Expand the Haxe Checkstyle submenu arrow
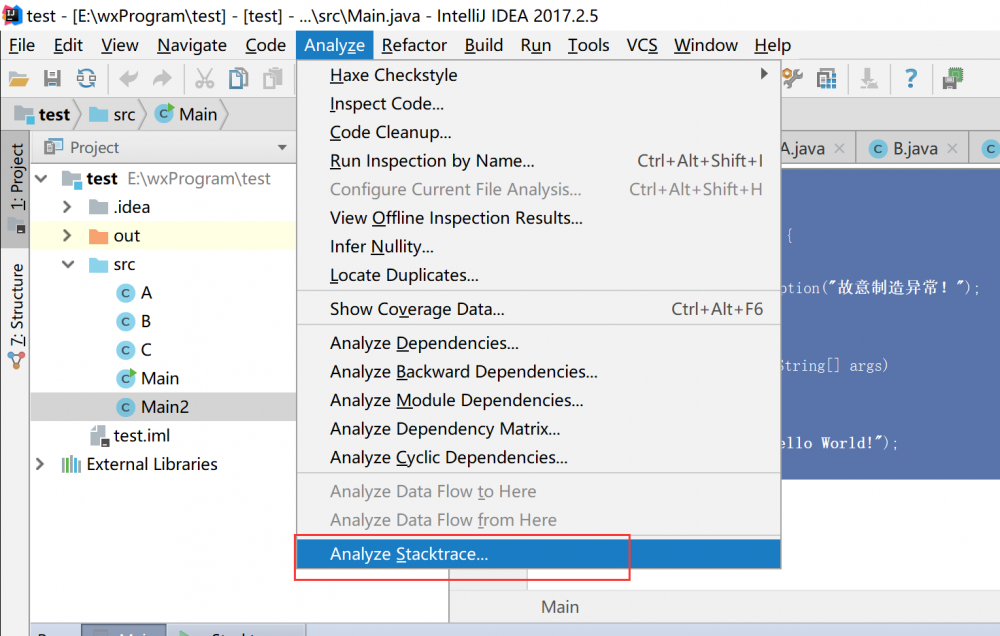The image size is (1000, 636). (x=764, y=74)
